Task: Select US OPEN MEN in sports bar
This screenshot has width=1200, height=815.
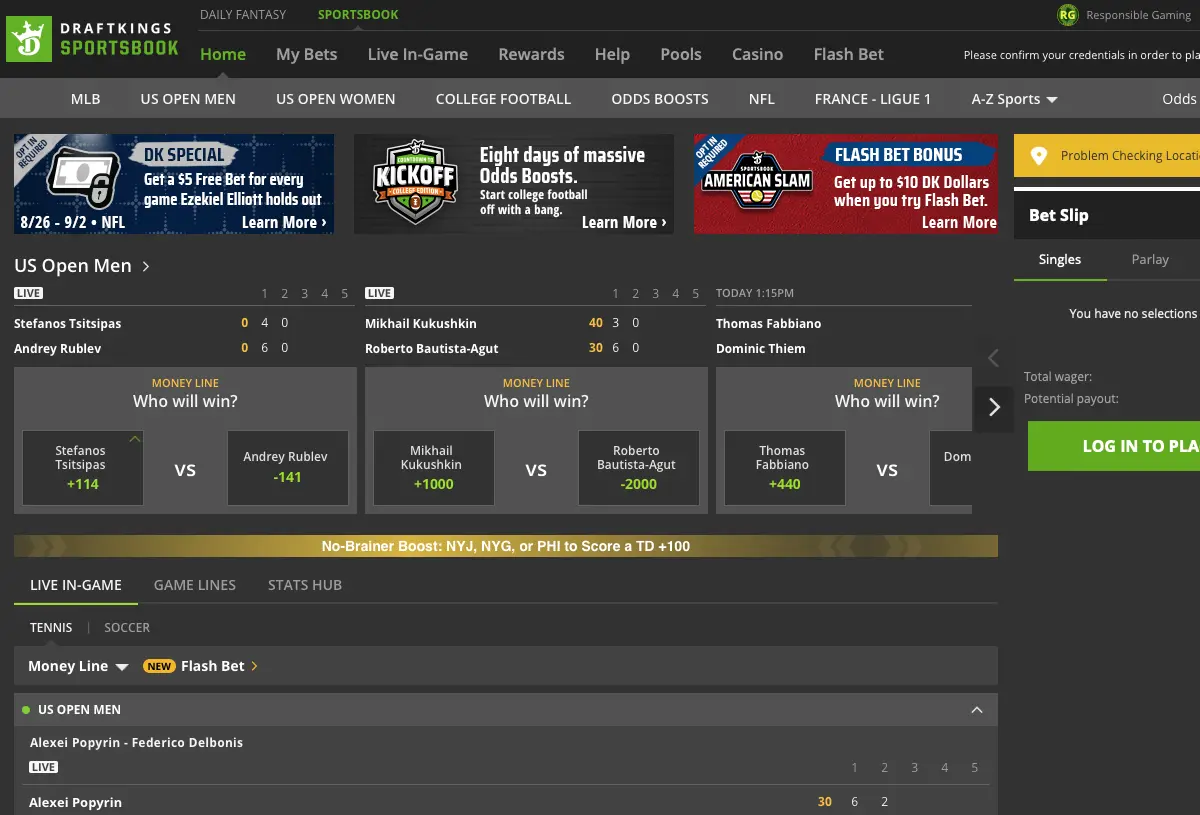Action: point(188,99)
